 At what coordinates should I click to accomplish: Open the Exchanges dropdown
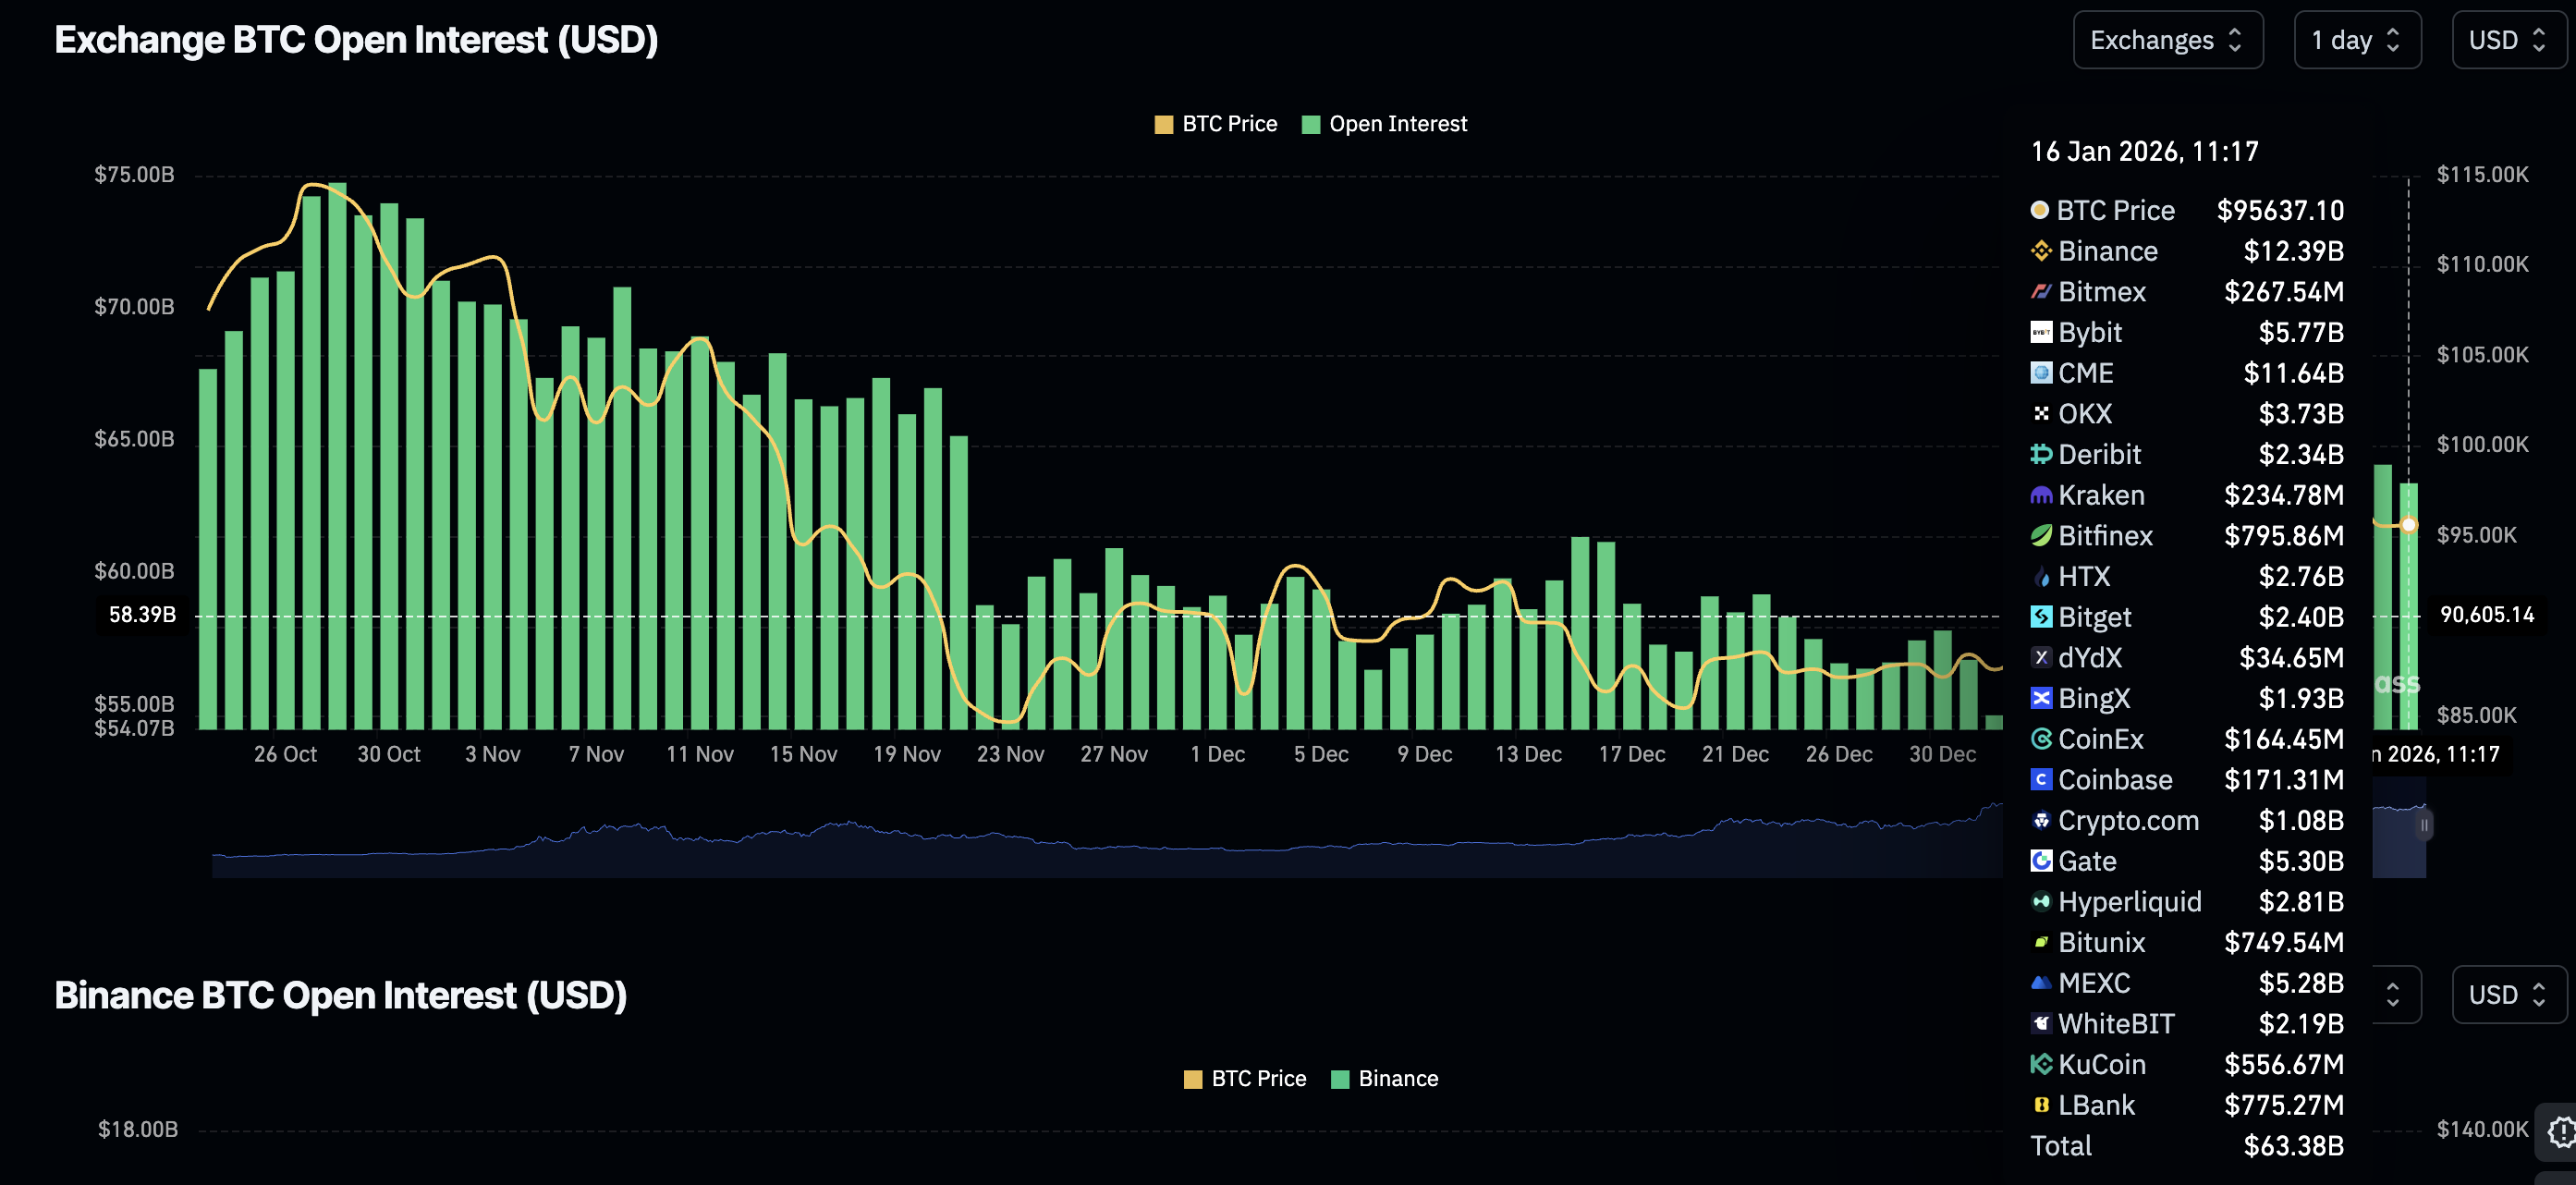tap(2167, 40)
